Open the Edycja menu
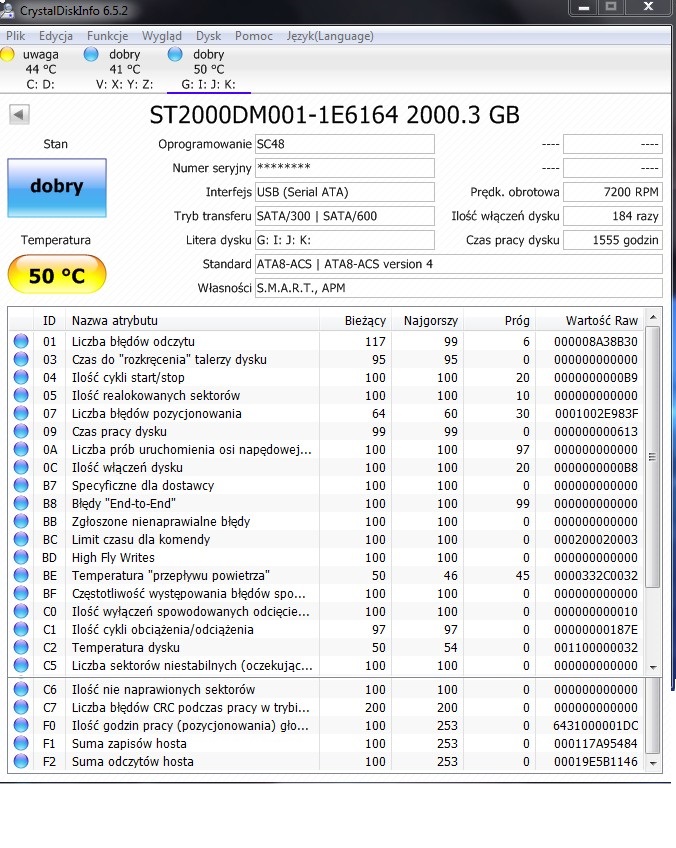 (56, 36)
